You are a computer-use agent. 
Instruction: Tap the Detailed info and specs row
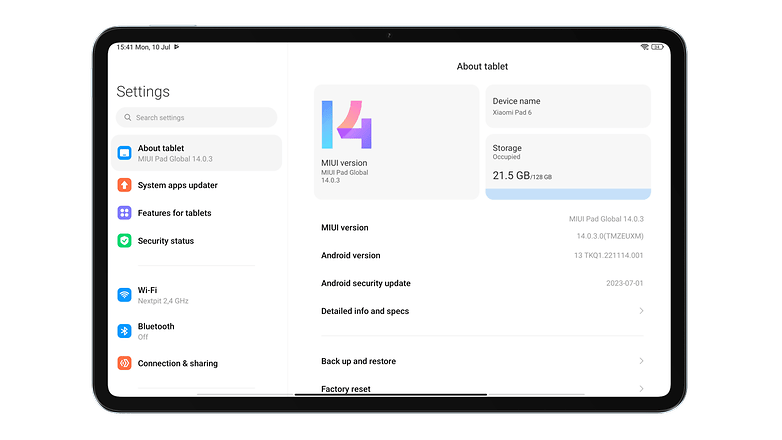[x=482, y=311]
